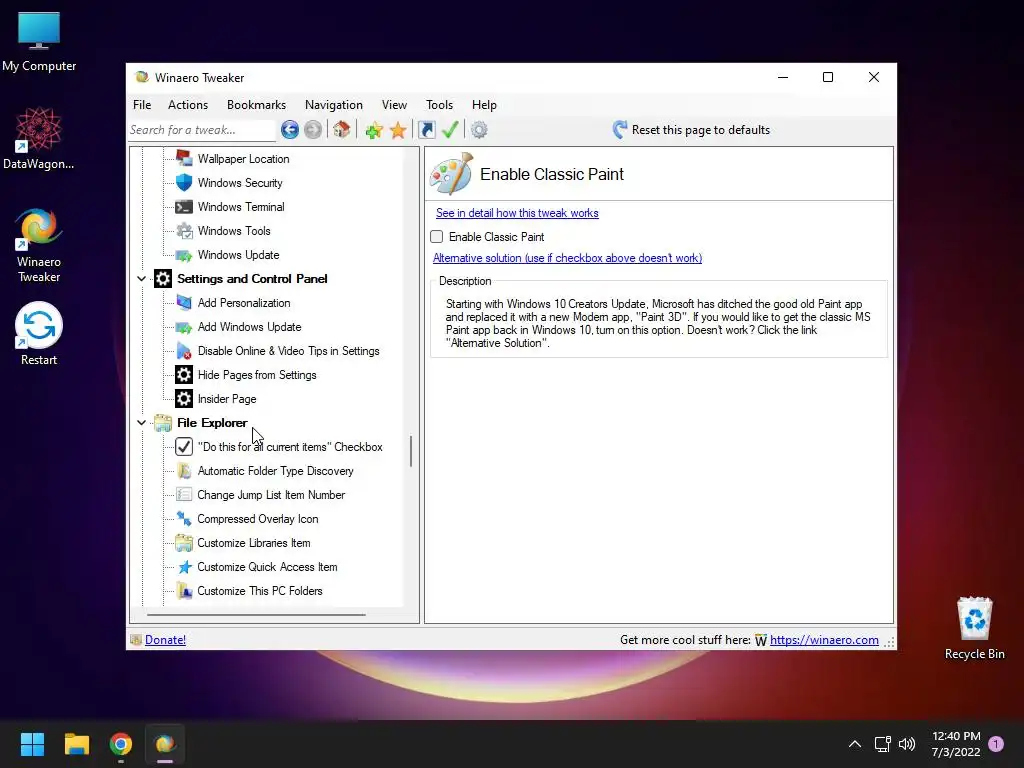Screen dimensions: 1024x768
Task: Open the https://winaero.com link
Action: click(824, 640)
